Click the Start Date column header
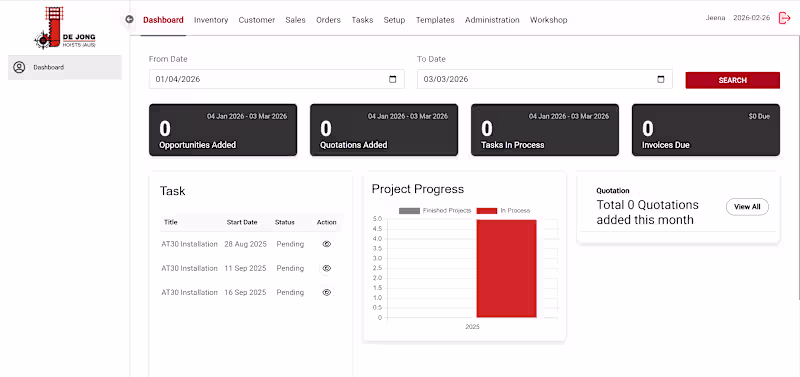This screenshot has height=377, width=800. coord(242,222)
